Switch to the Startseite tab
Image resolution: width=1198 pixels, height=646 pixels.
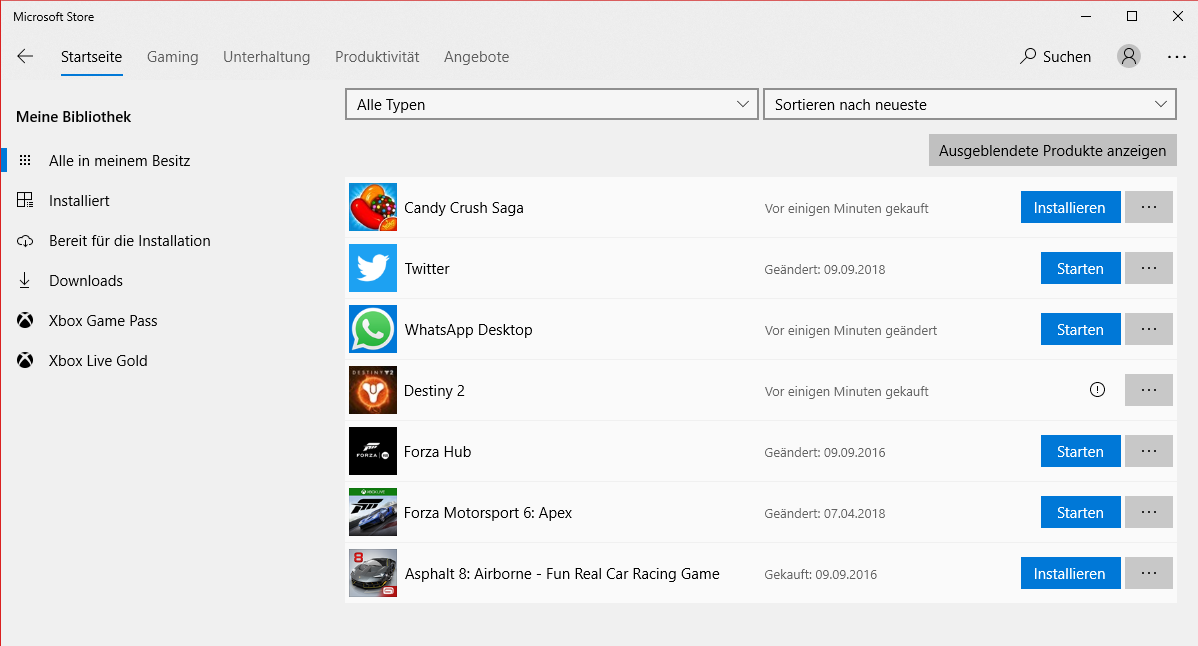click(92, 57)
